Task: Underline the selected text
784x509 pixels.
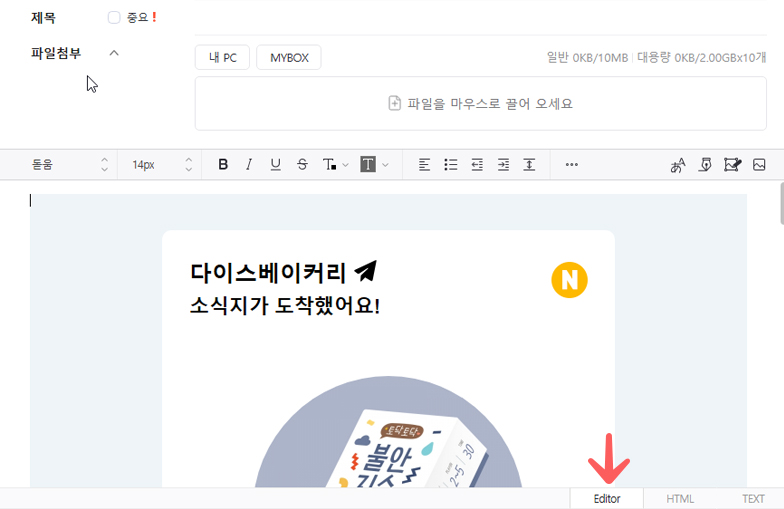Action: (x=276, y=164)
